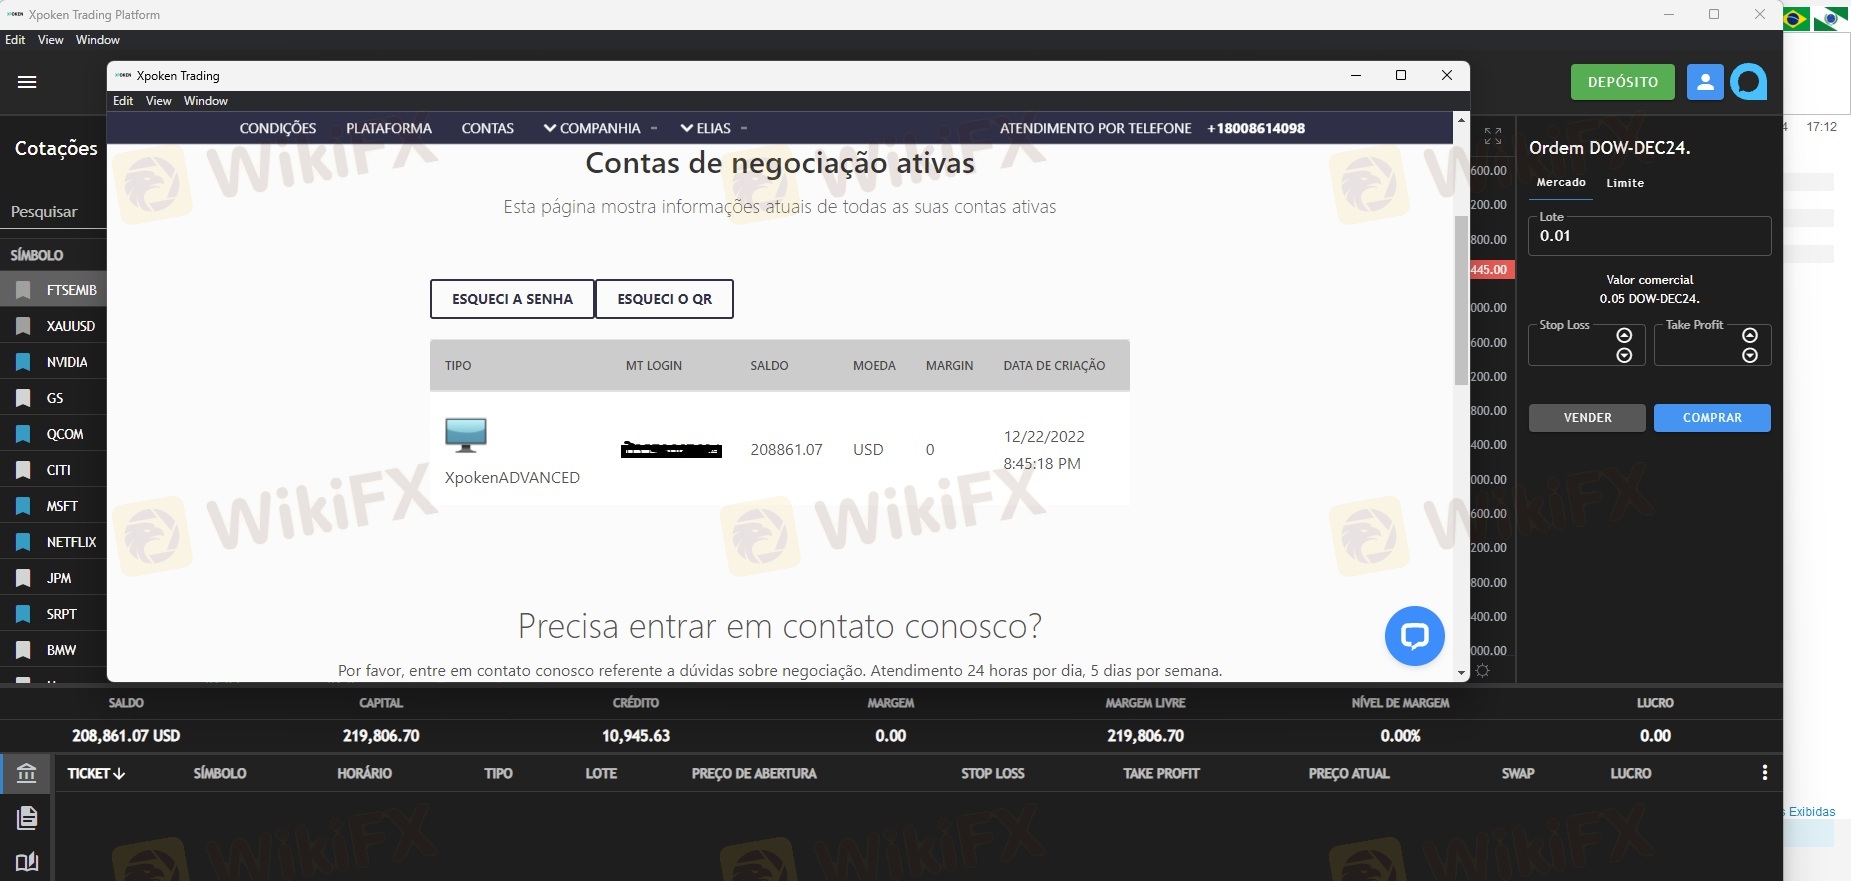Open the book icon in bottom sidebar
This screenshot has height=881, width=1851.
27,862
